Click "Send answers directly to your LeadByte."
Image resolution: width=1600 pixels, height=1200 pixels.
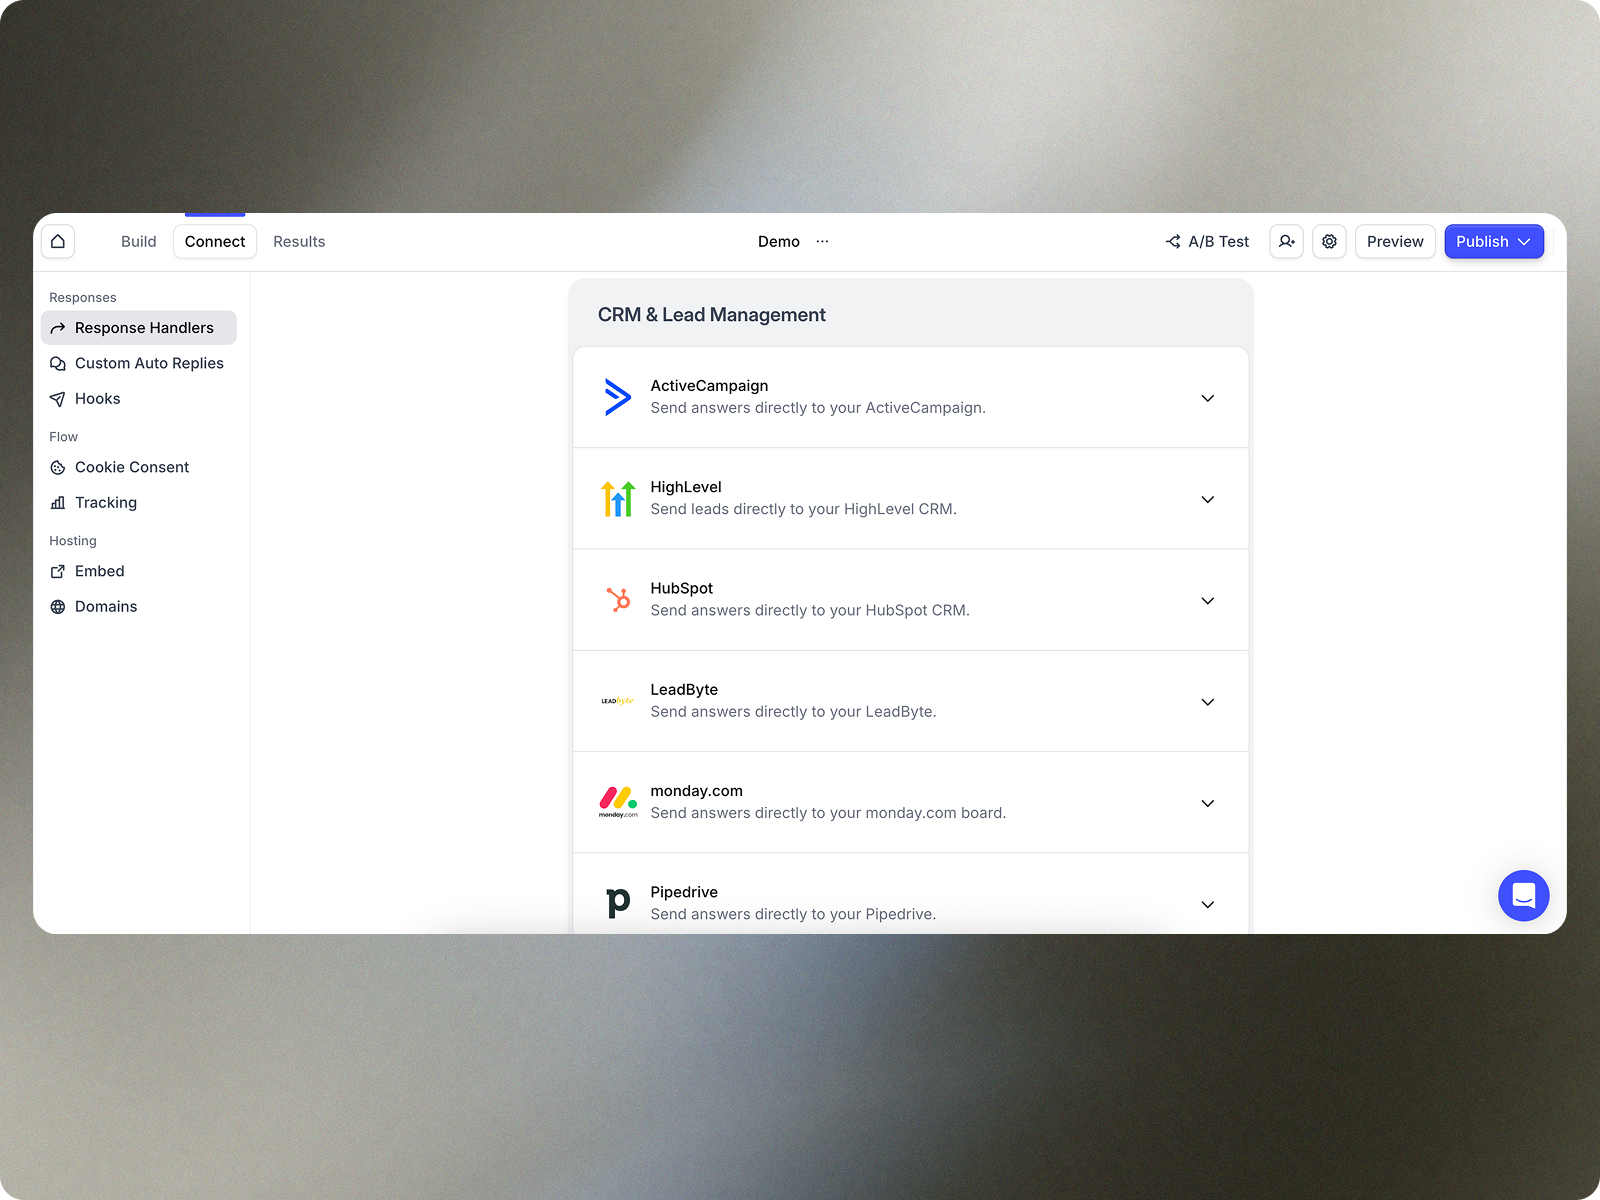(793, 712)
